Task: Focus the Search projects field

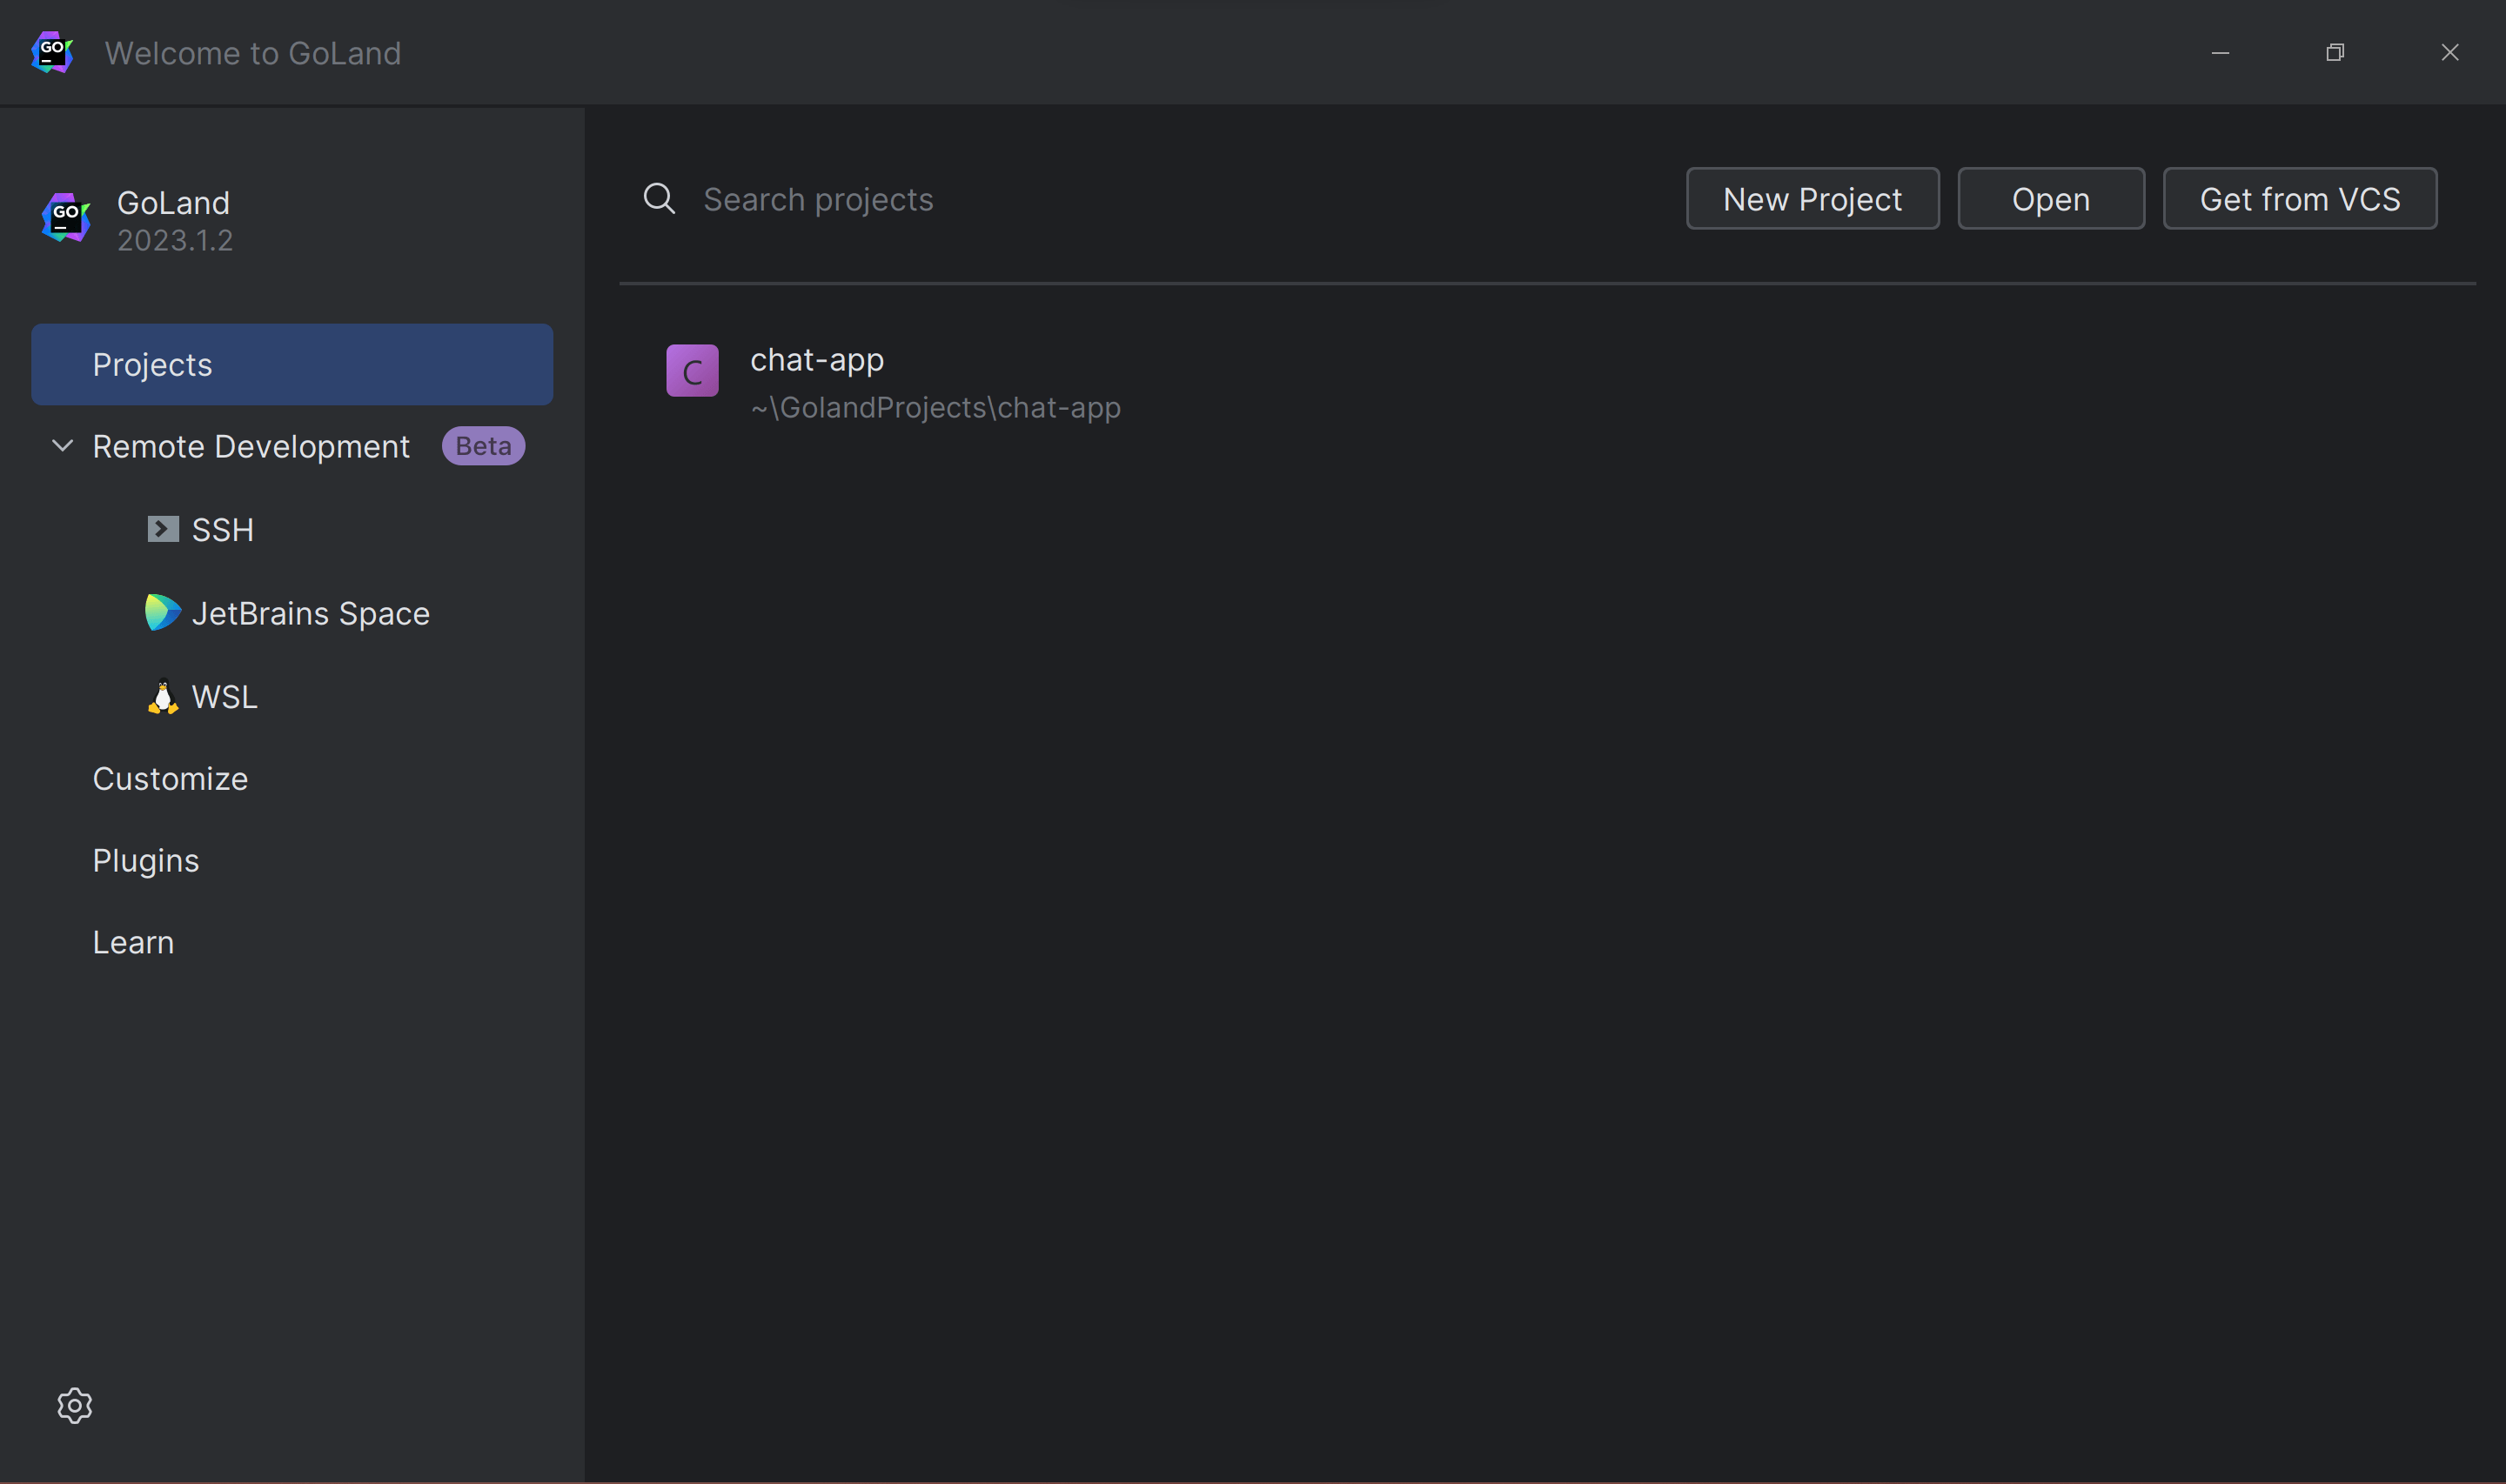Action: (x=1100, y=199)
